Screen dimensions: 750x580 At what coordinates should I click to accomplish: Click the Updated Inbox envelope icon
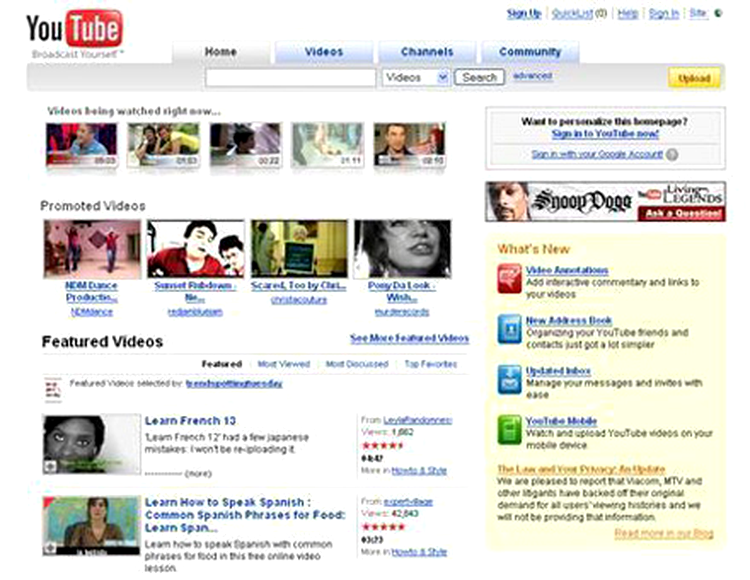[509, 379]
